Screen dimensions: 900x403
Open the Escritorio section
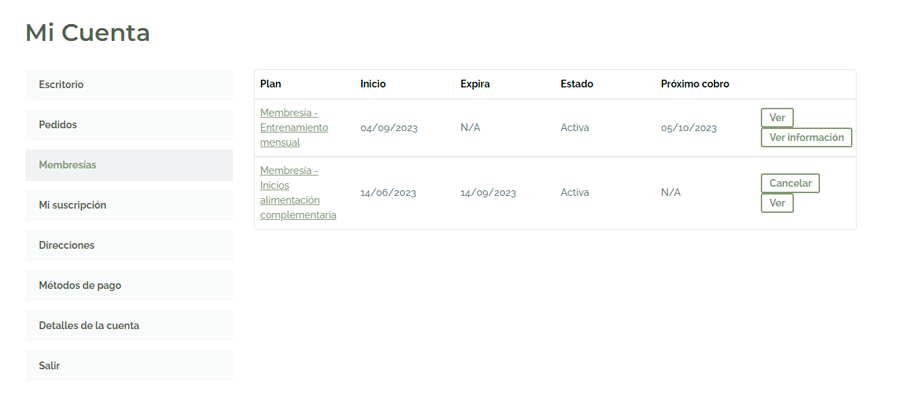pyautogui.click(x=129, y=84)
